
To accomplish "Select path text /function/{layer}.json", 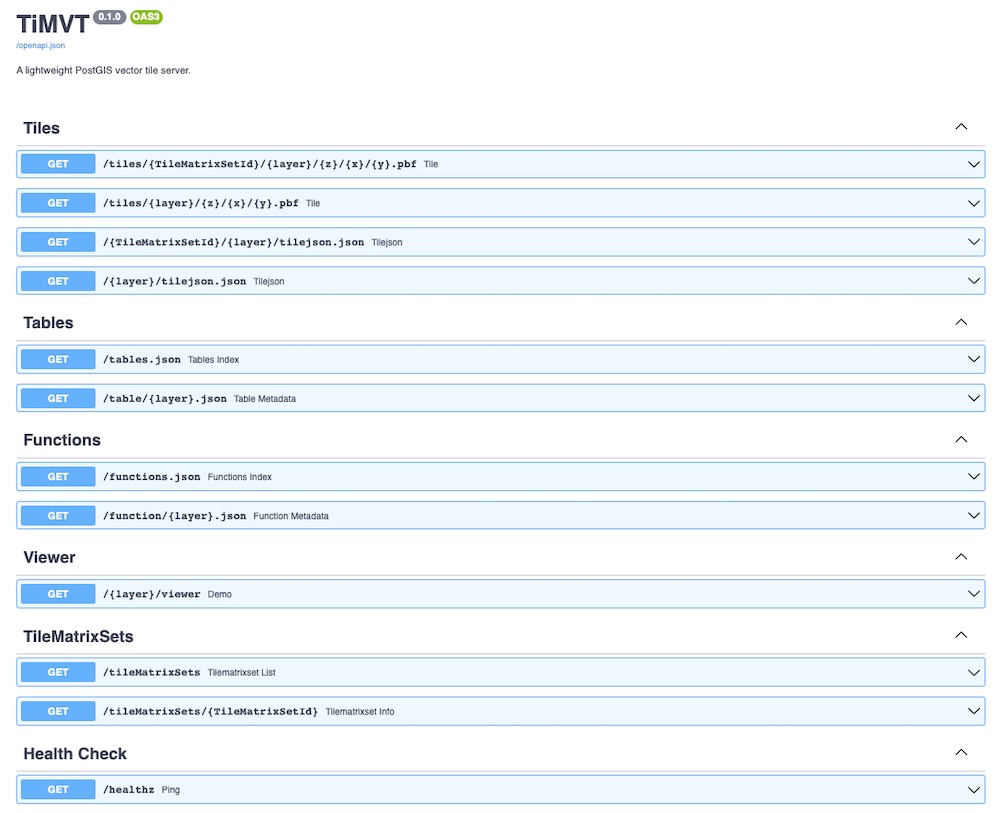I will point(174,516).
